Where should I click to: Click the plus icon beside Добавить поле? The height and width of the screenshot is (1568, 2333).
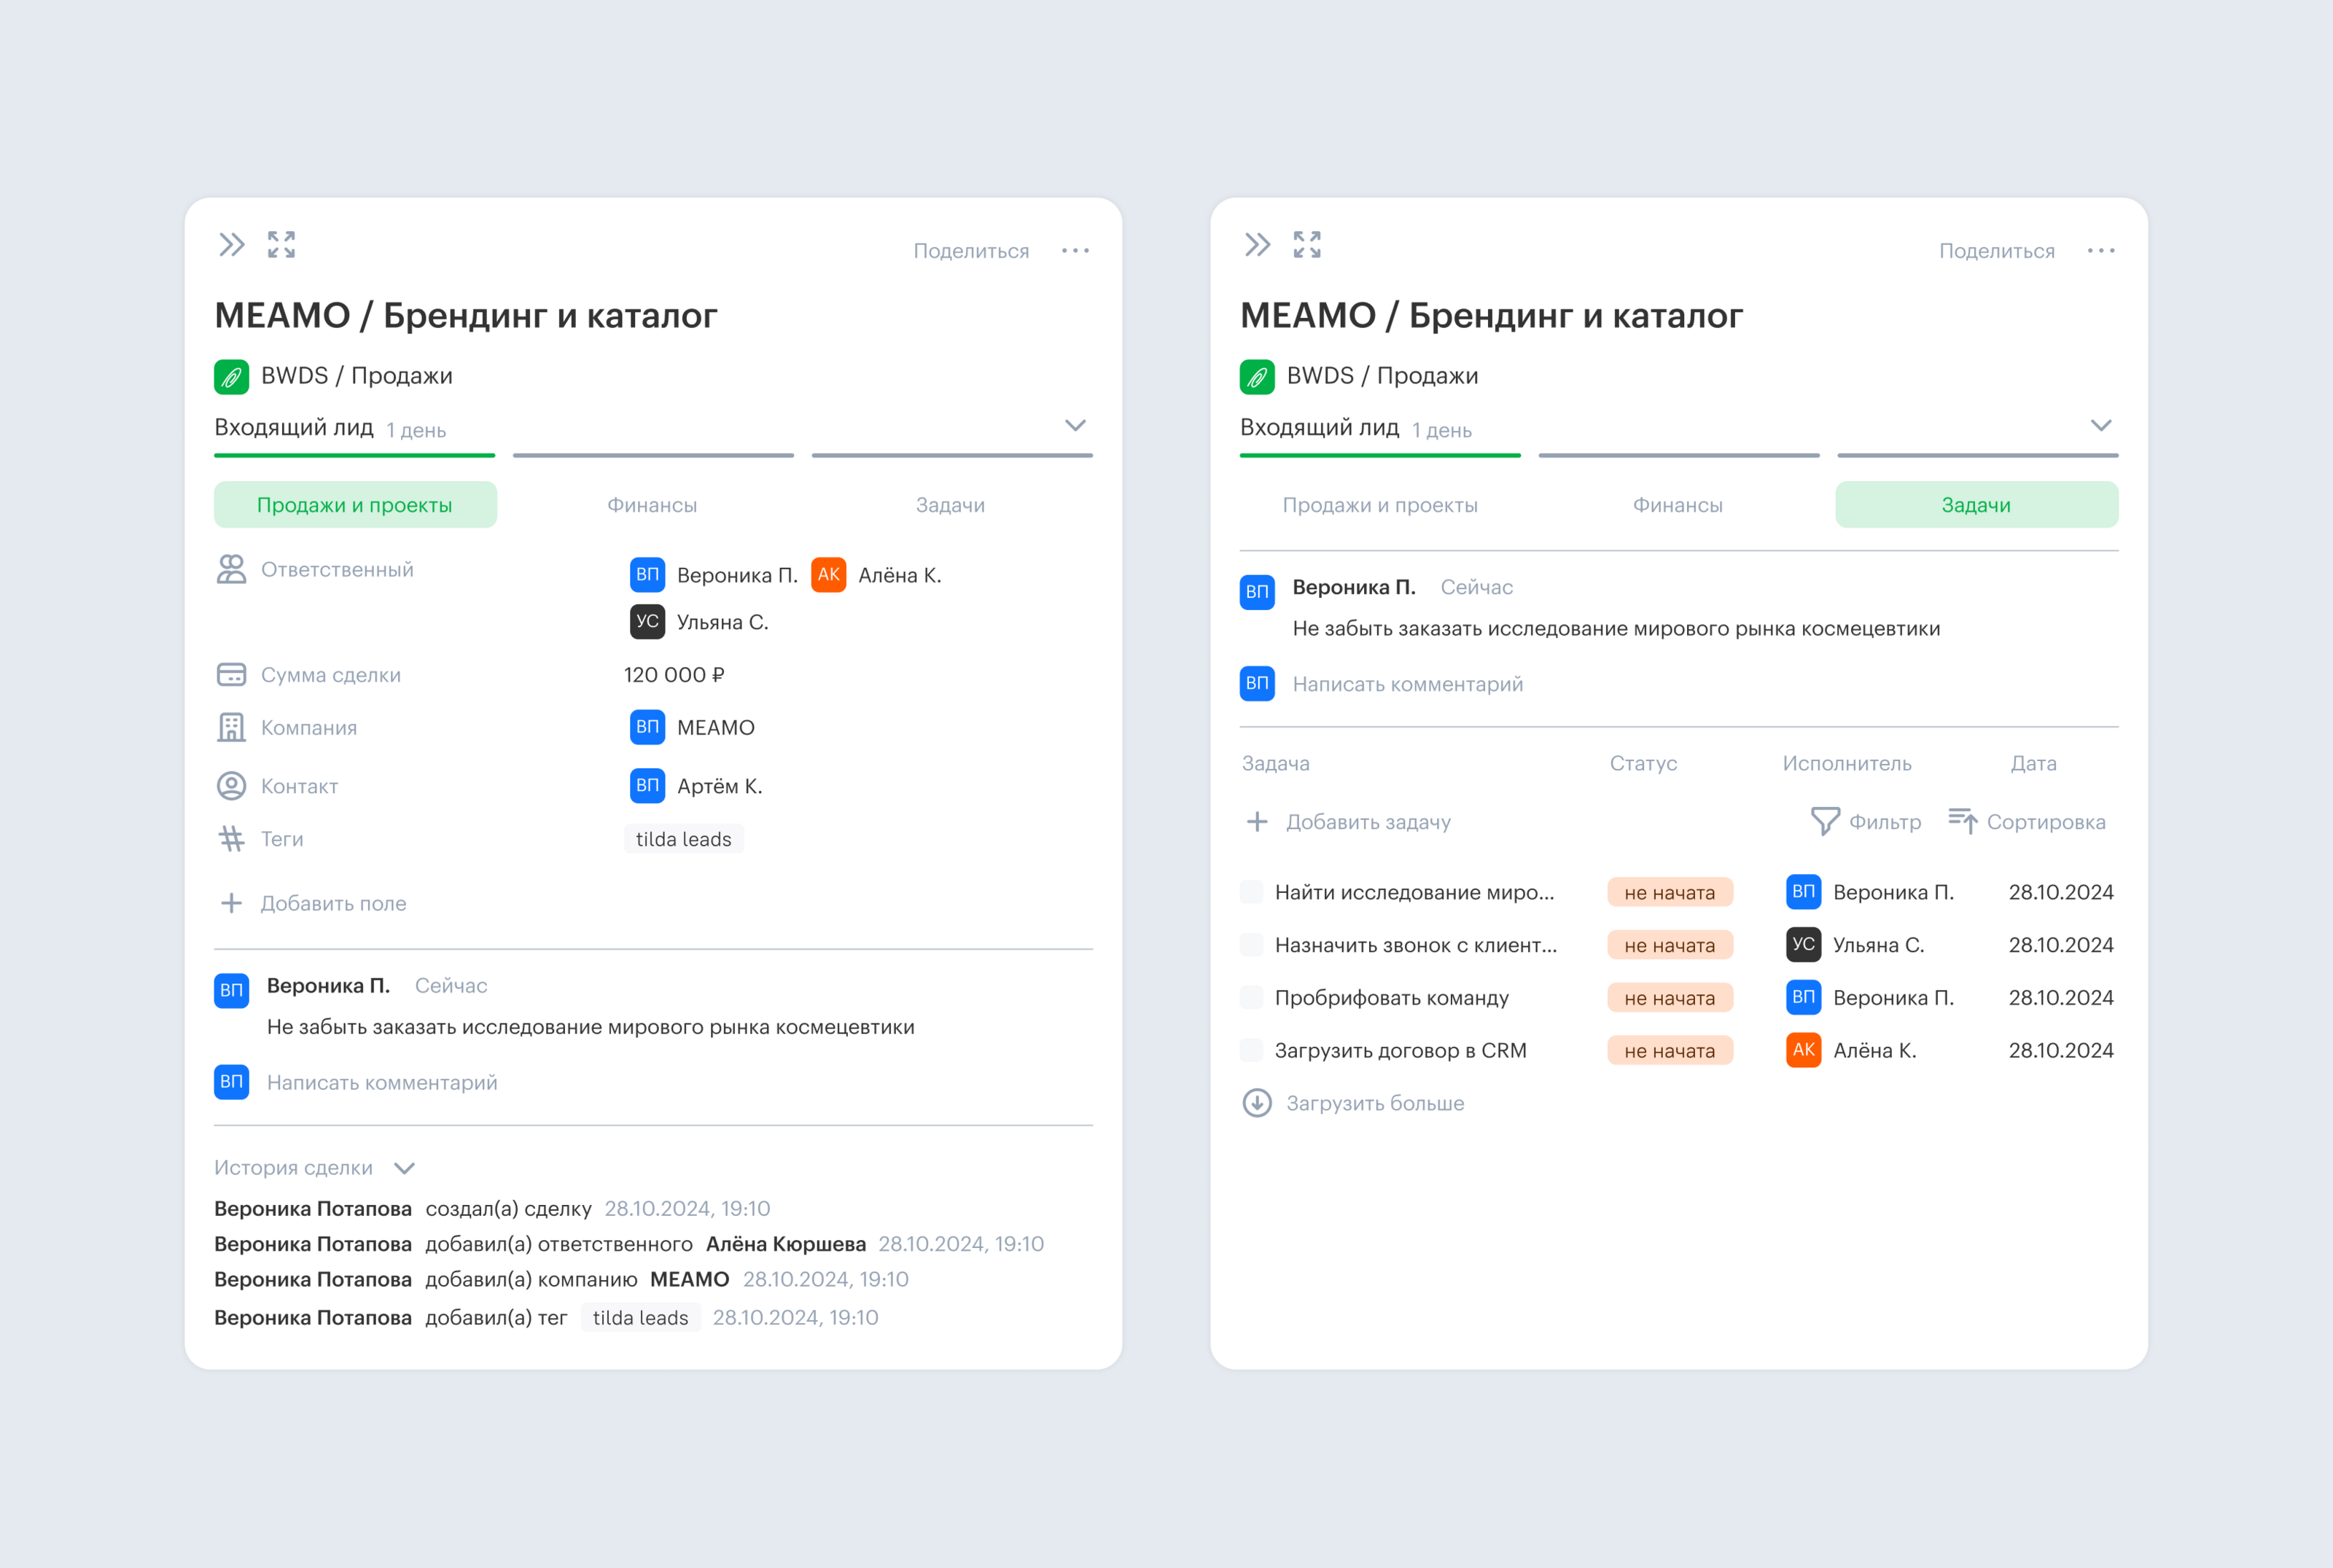tap(231, 903)
